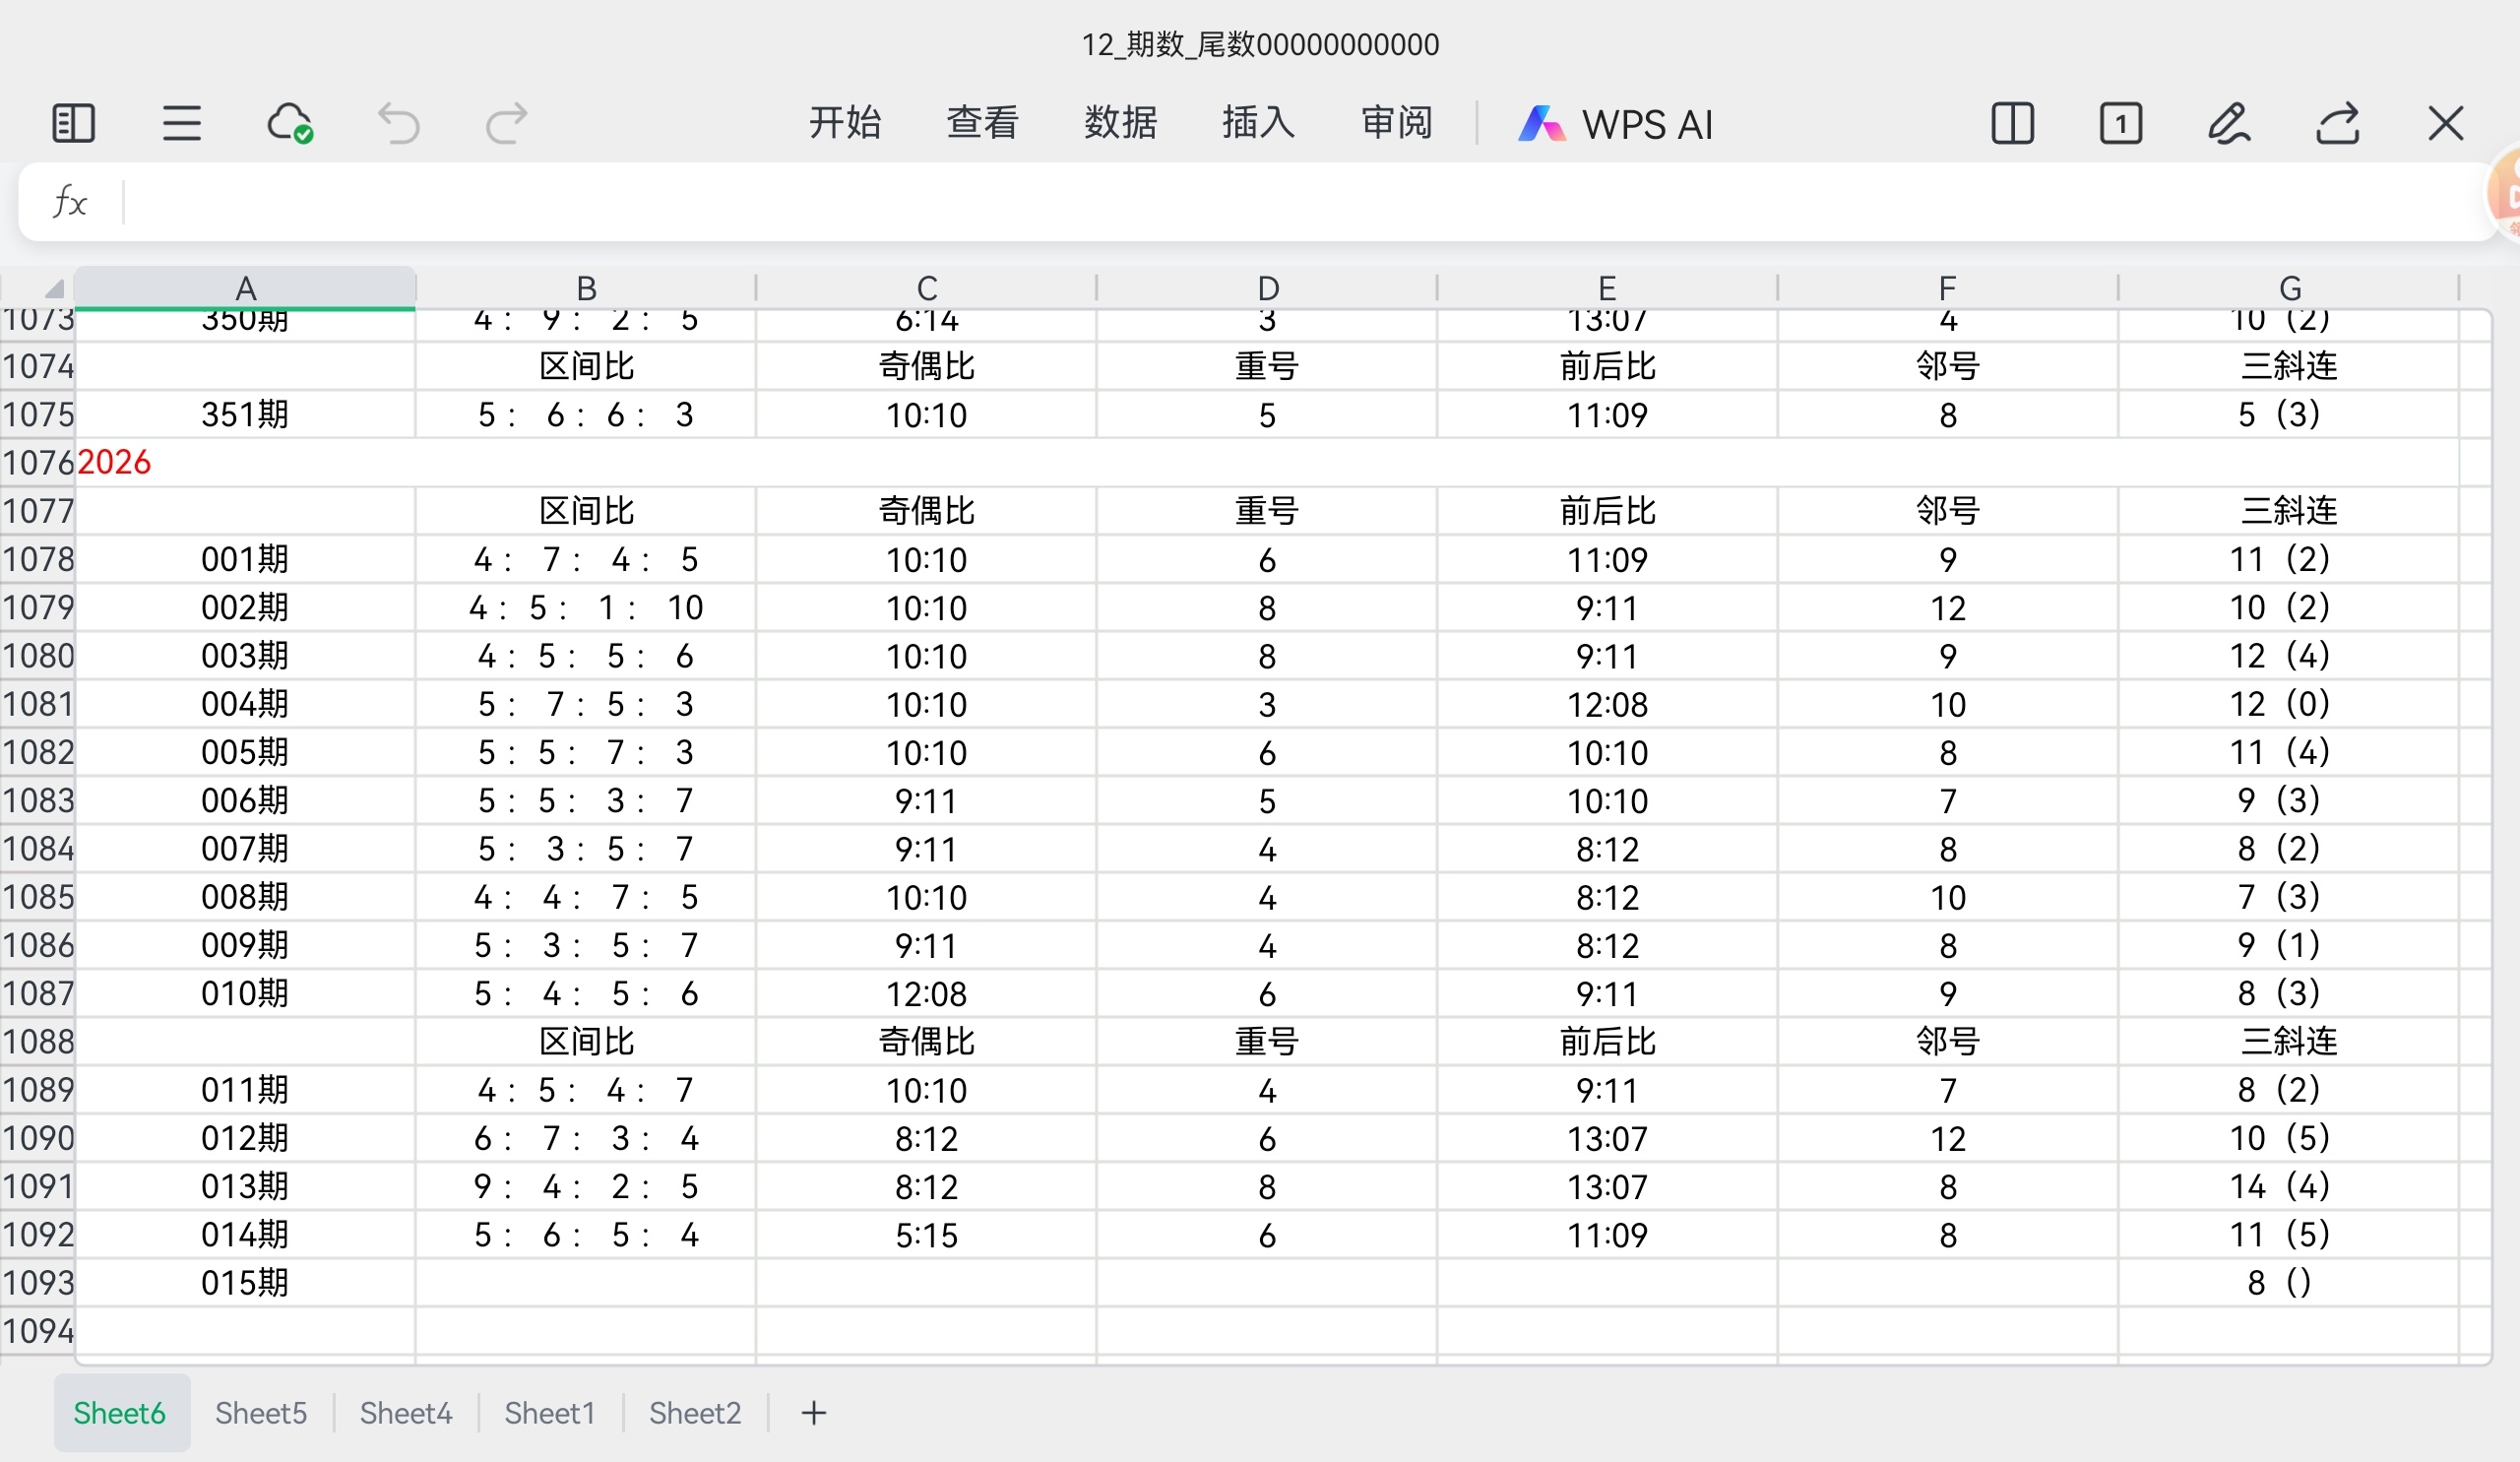
Task: Click the page count icon
Action: pyautogui.click(x=2120, y=124)
